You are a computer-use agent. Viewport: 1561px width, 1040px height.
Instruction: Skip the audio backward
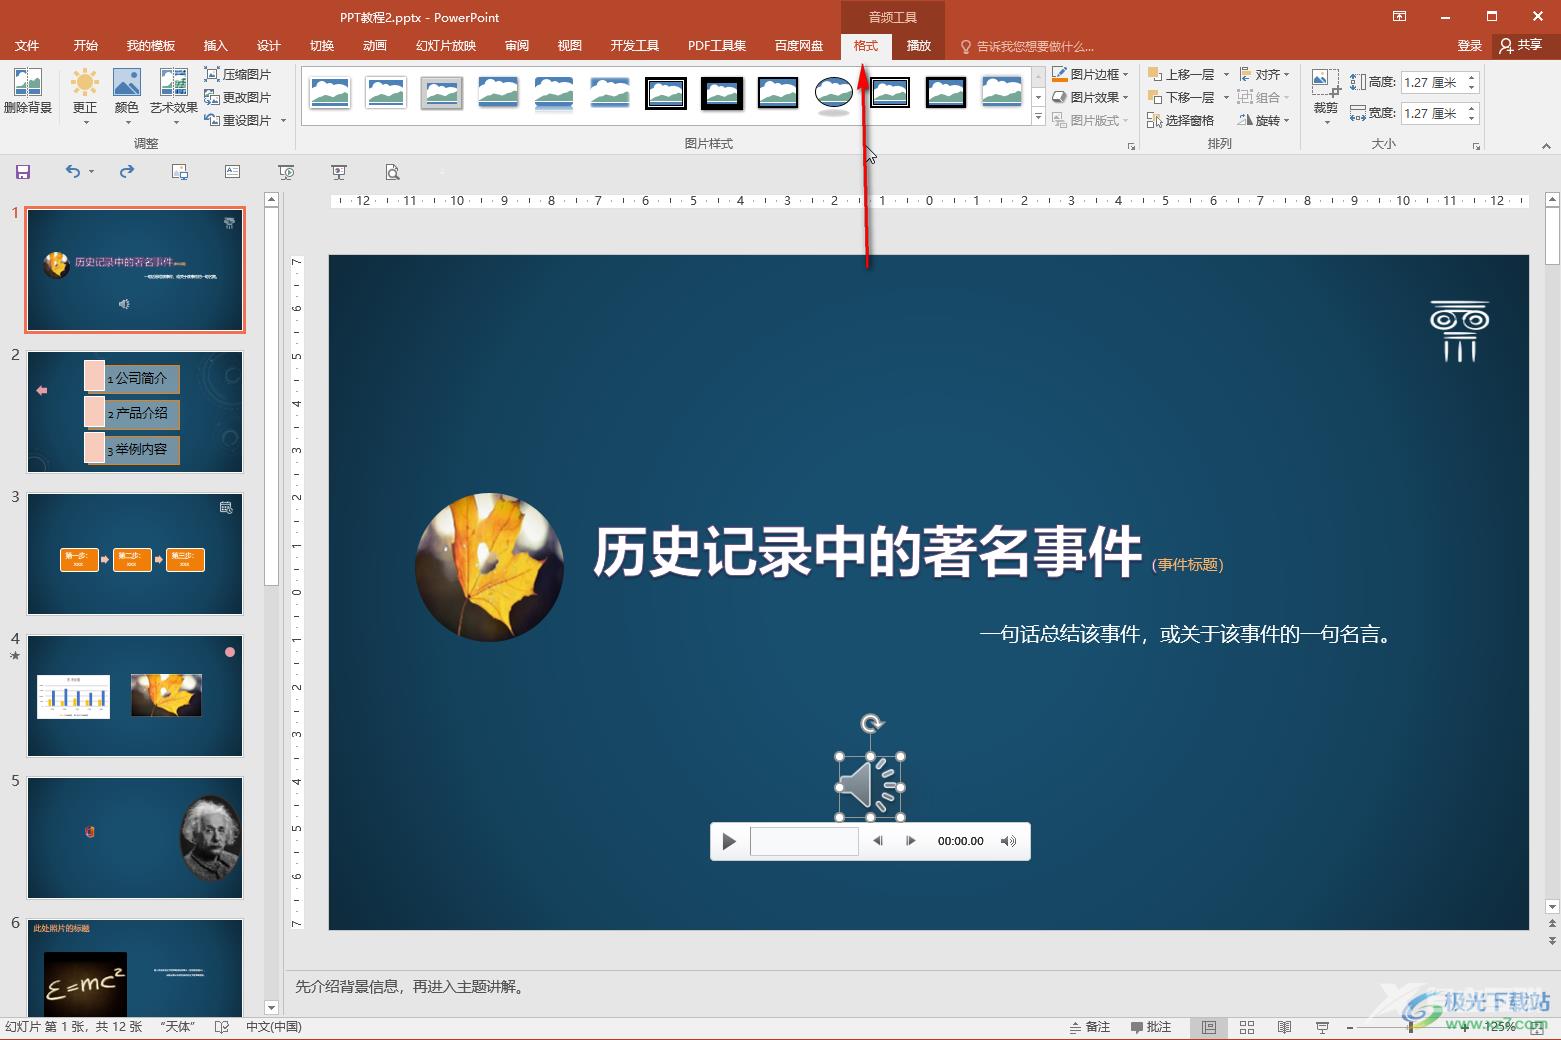[877, 841]
